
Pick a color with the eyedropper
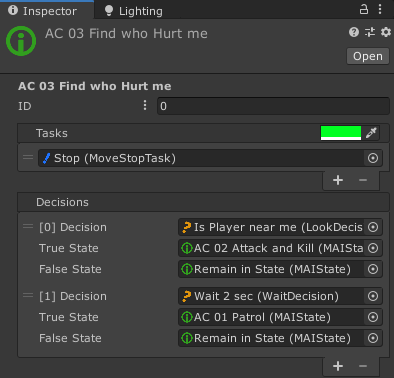point(371,133)
